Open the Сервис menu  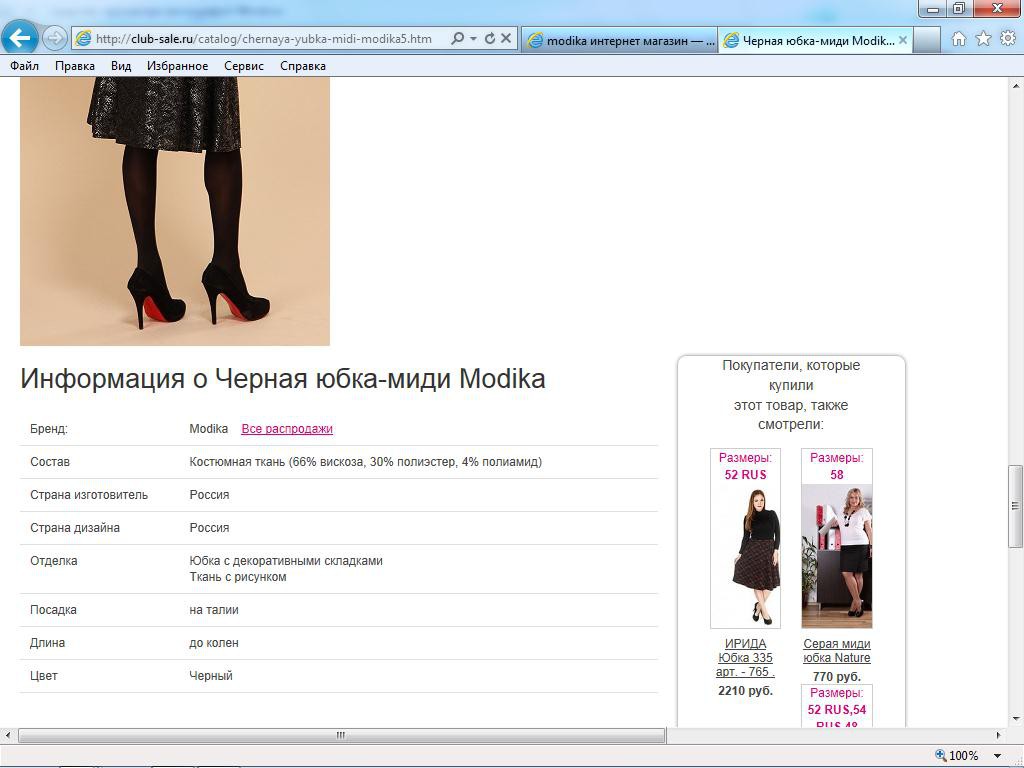point(244,66)
